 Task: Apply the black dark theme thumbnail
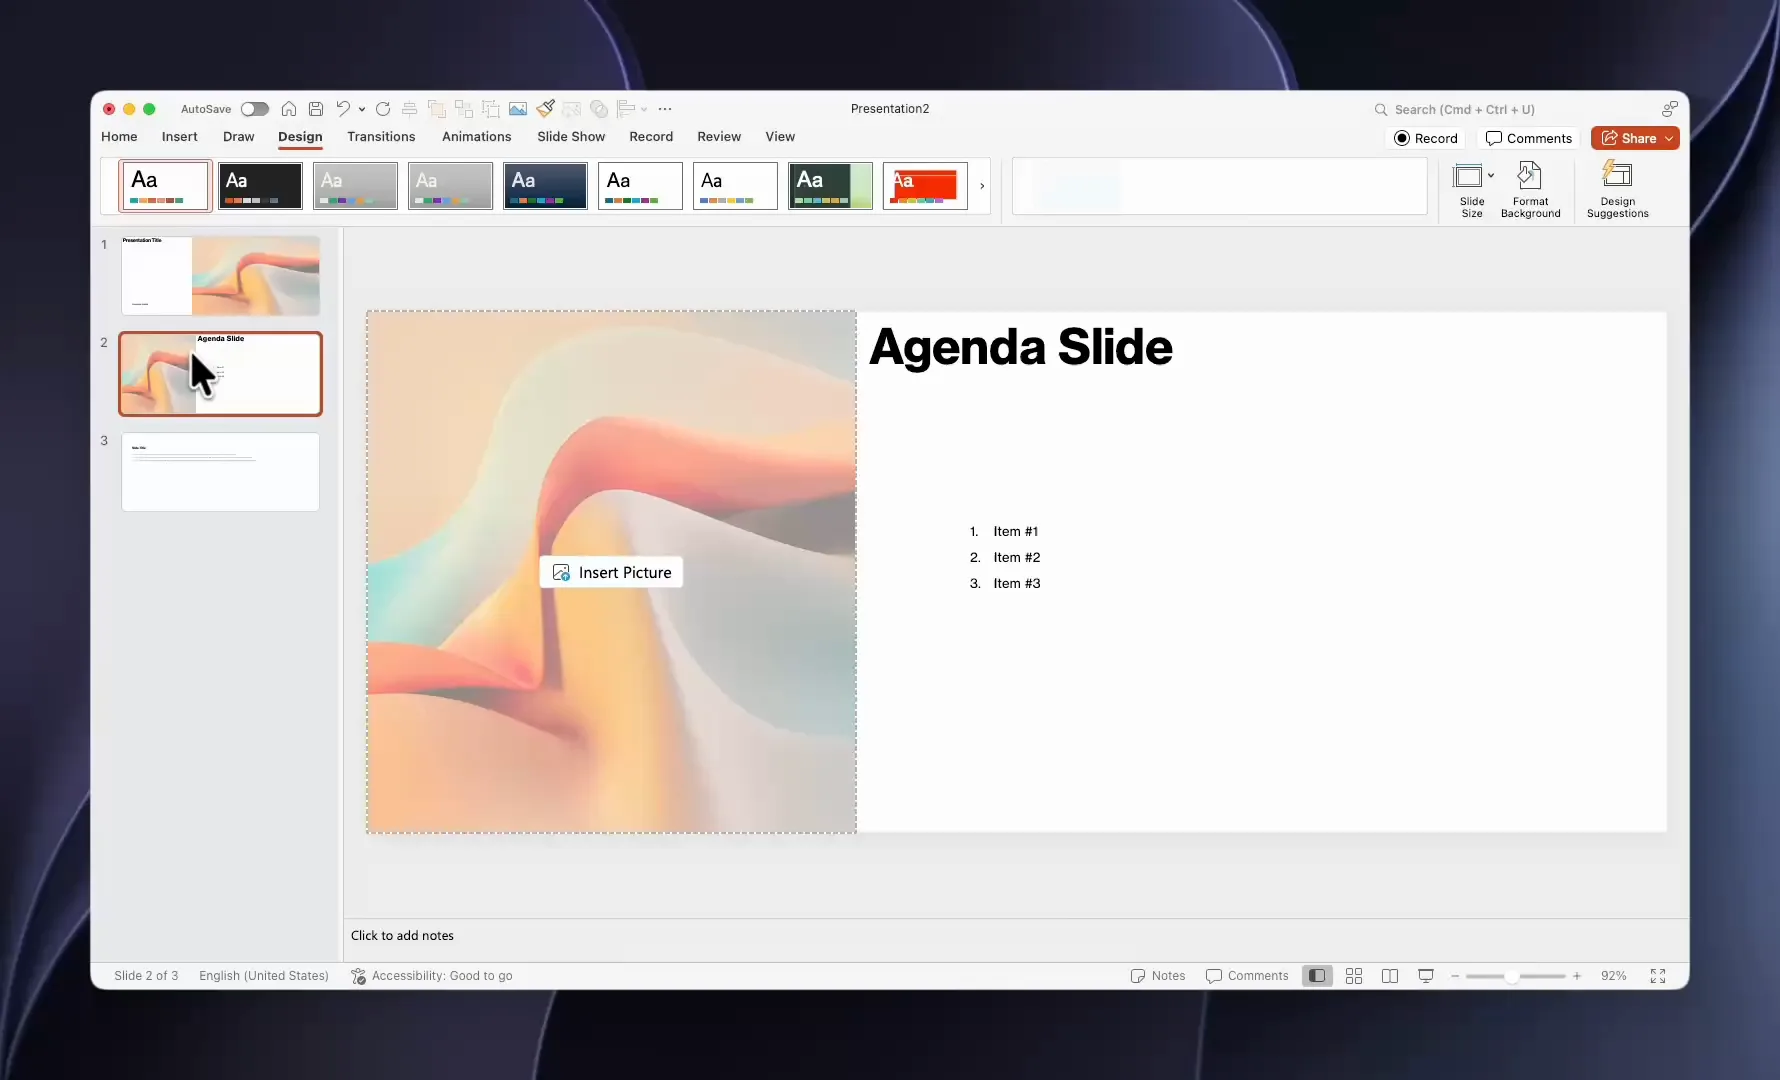coord(260,186)
